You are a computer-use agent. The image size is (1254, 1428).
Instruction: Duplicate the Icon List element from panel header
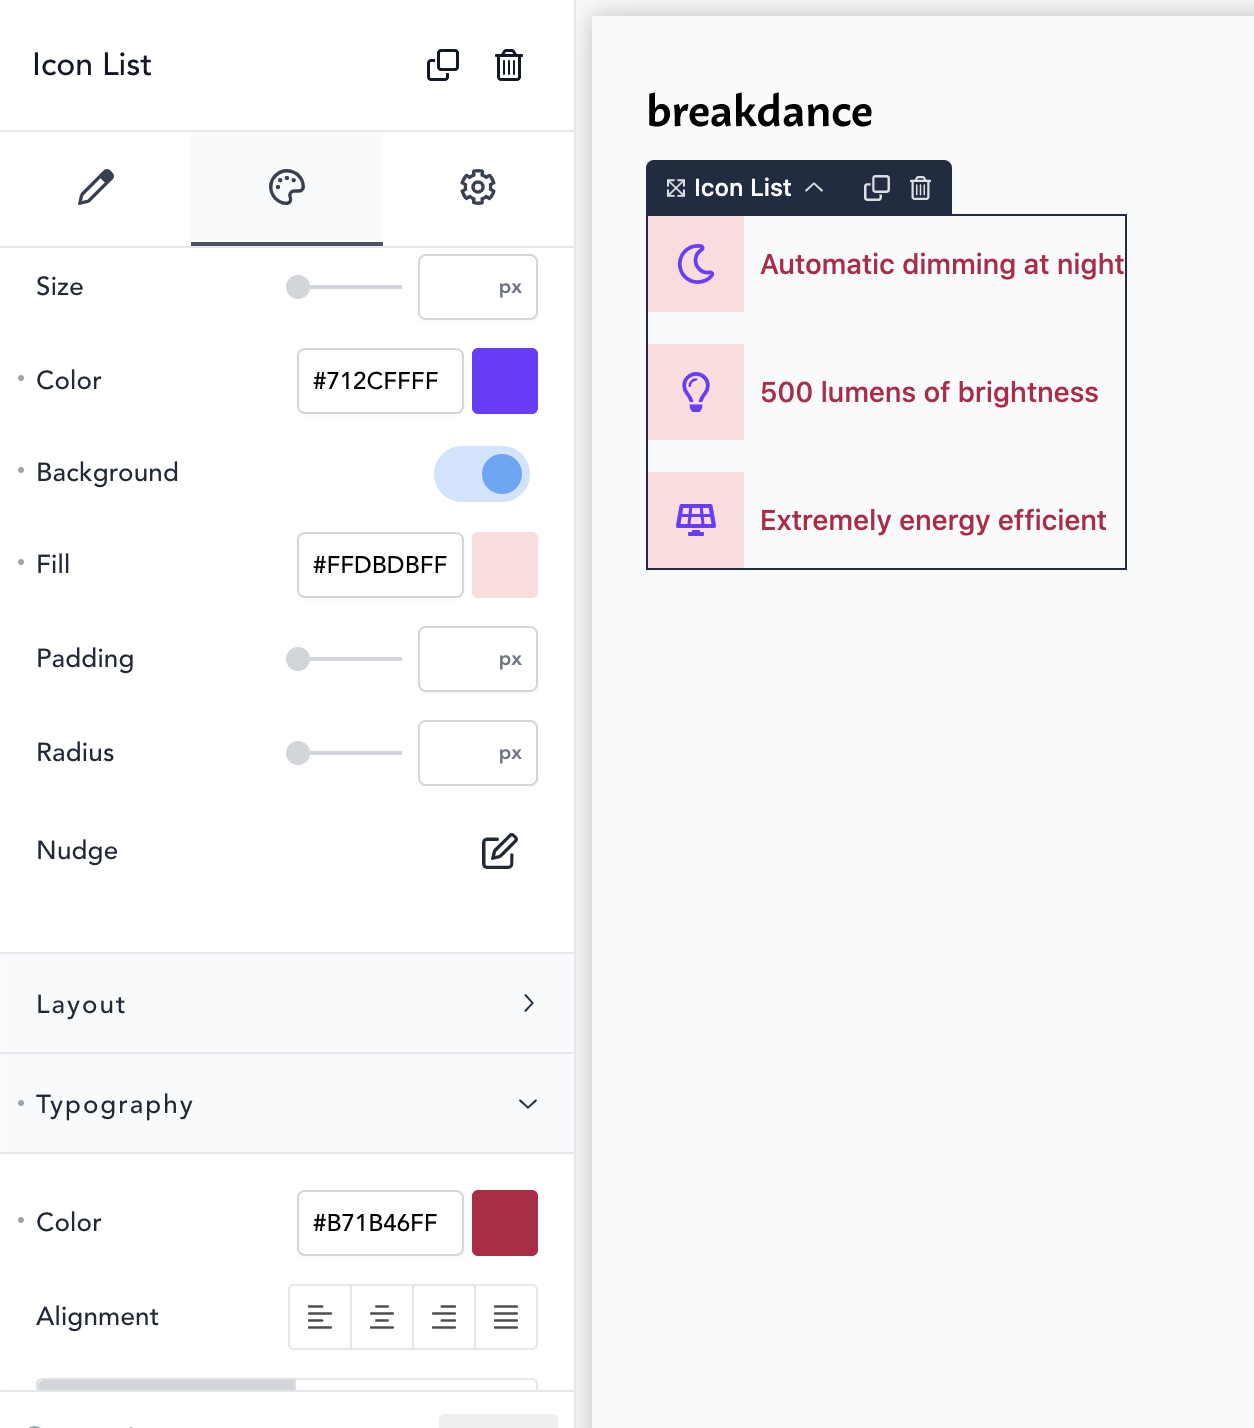click(x=443, y=65)
